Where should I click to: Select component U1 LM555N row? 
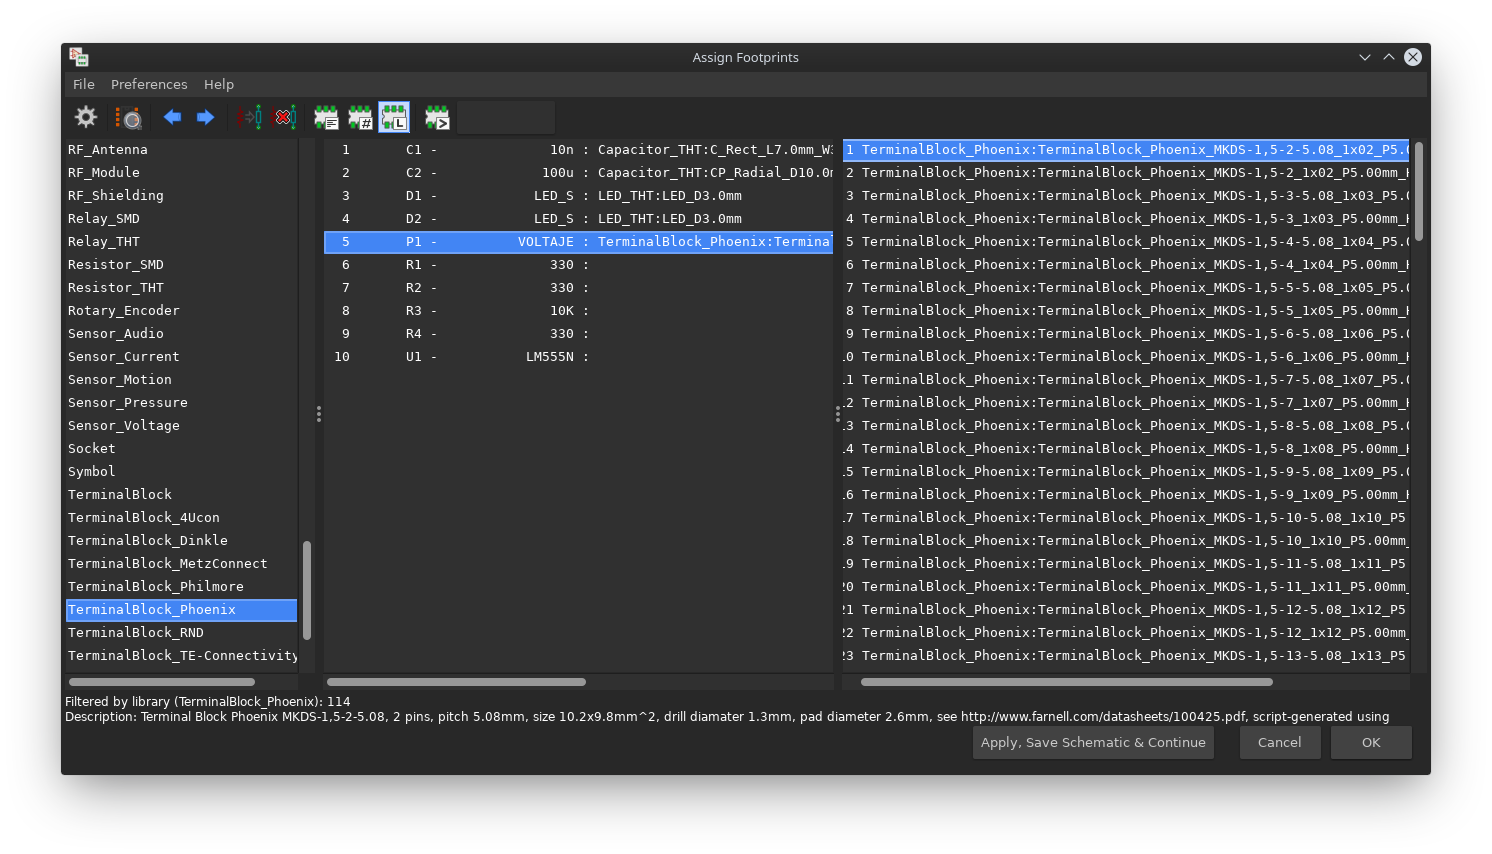(579, 357)
